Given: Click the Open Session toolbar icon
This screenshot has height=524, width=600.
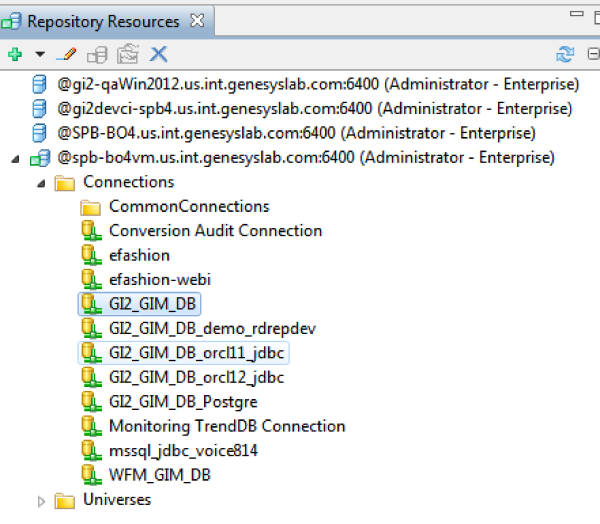Looking at the screenshot, I should coord(97,54).
